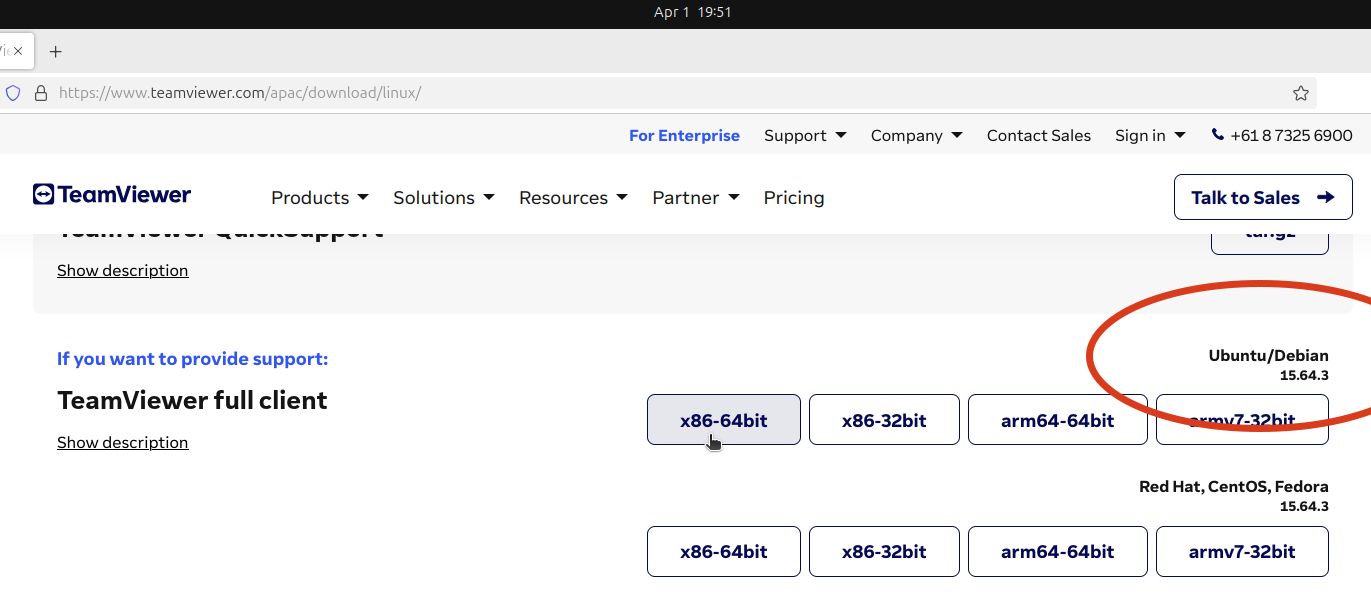Screen dimensions: 1371x606
Task: Click the lock icon in address bar
Action: (x=41, y=93)
